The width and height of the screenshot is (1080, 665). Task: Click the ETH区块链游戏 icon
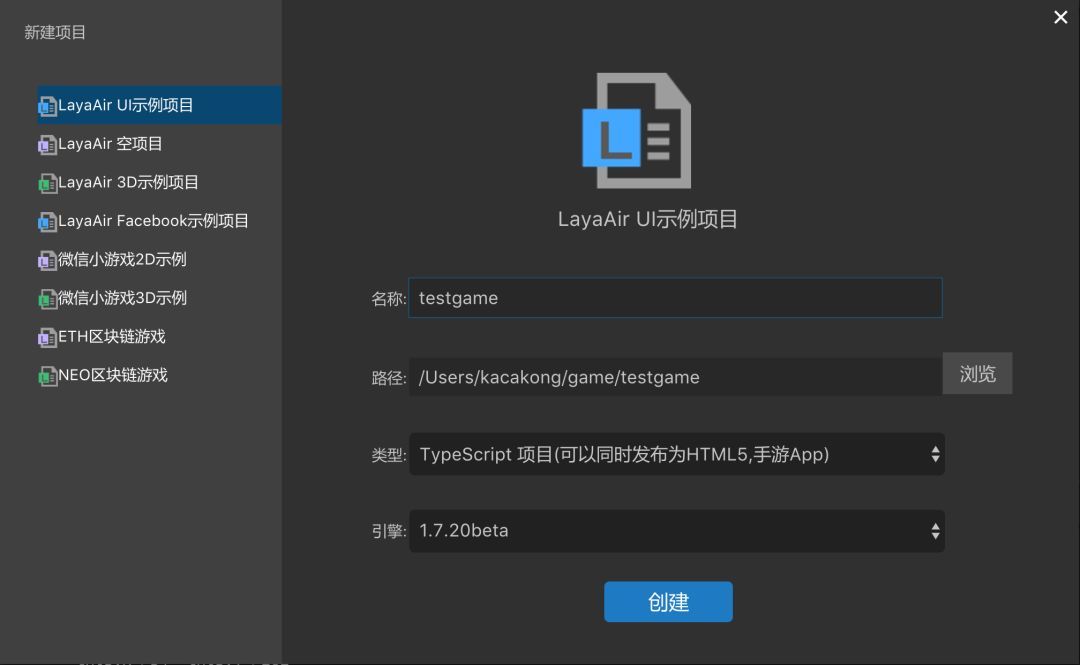pos(47,337)
